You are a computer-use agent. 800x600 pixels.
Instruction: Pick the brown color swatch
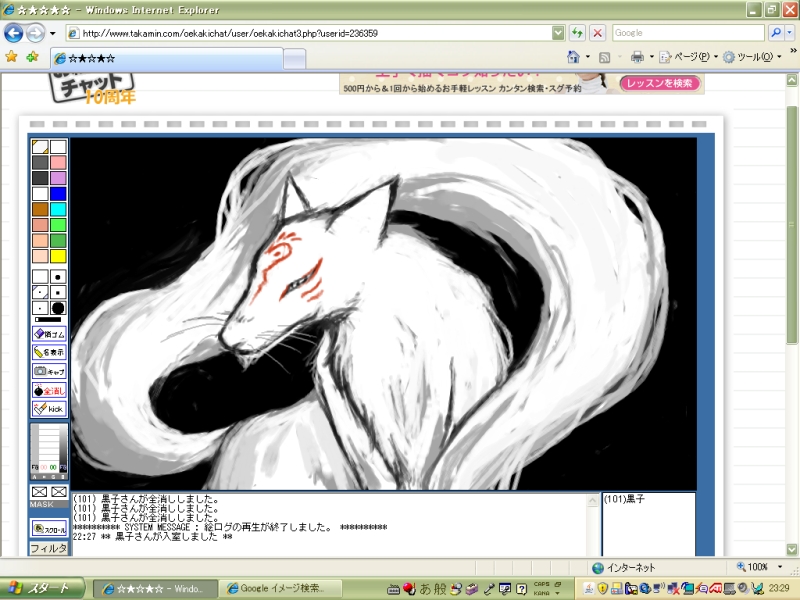[x=40, y=209]
